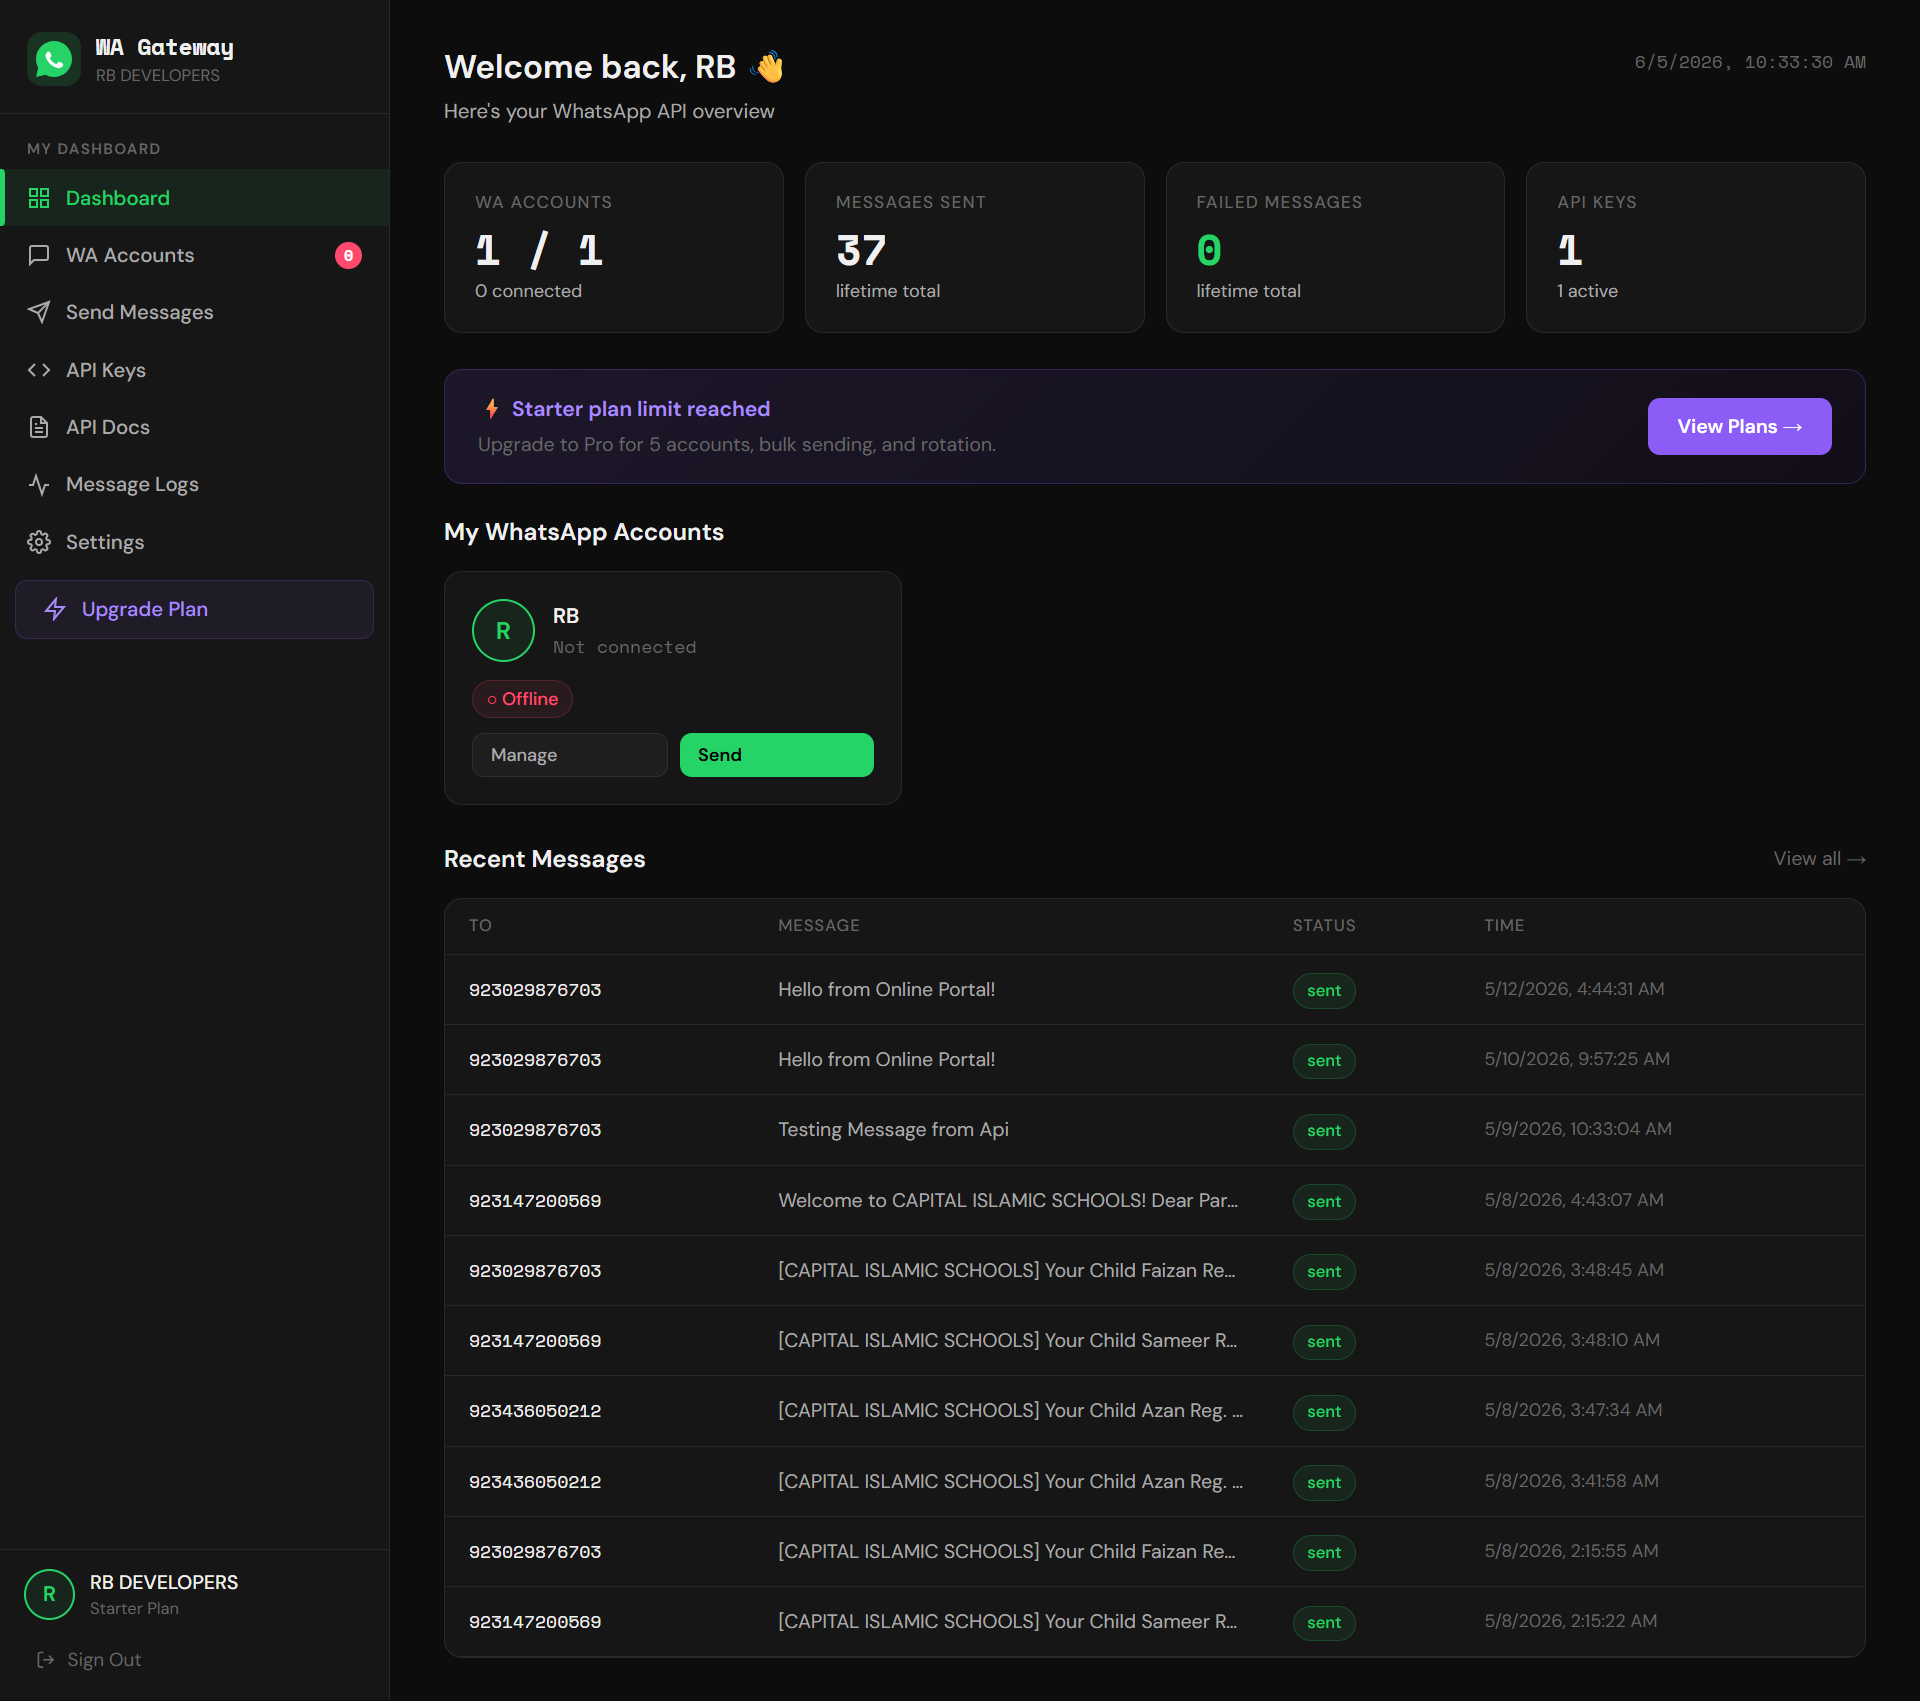The width and height of the screenshot is (1920, 1701).
Task: Click the 'Starter Plan' label in sidebar footer
Action: (134, 1608)
